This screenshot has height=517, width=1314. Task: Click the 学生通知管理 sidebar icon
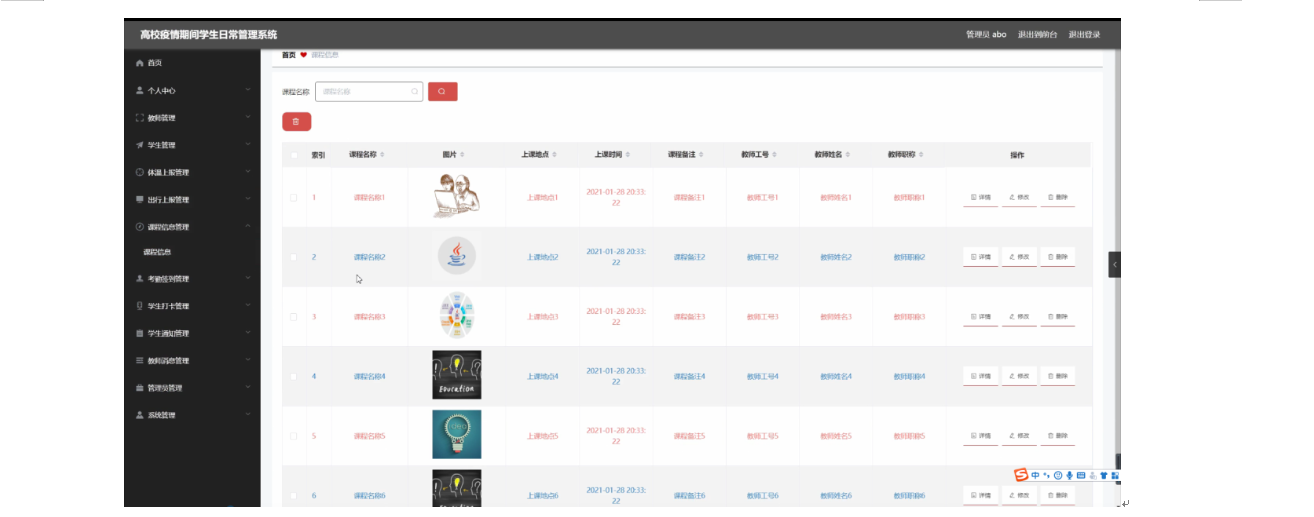(140, 333)
